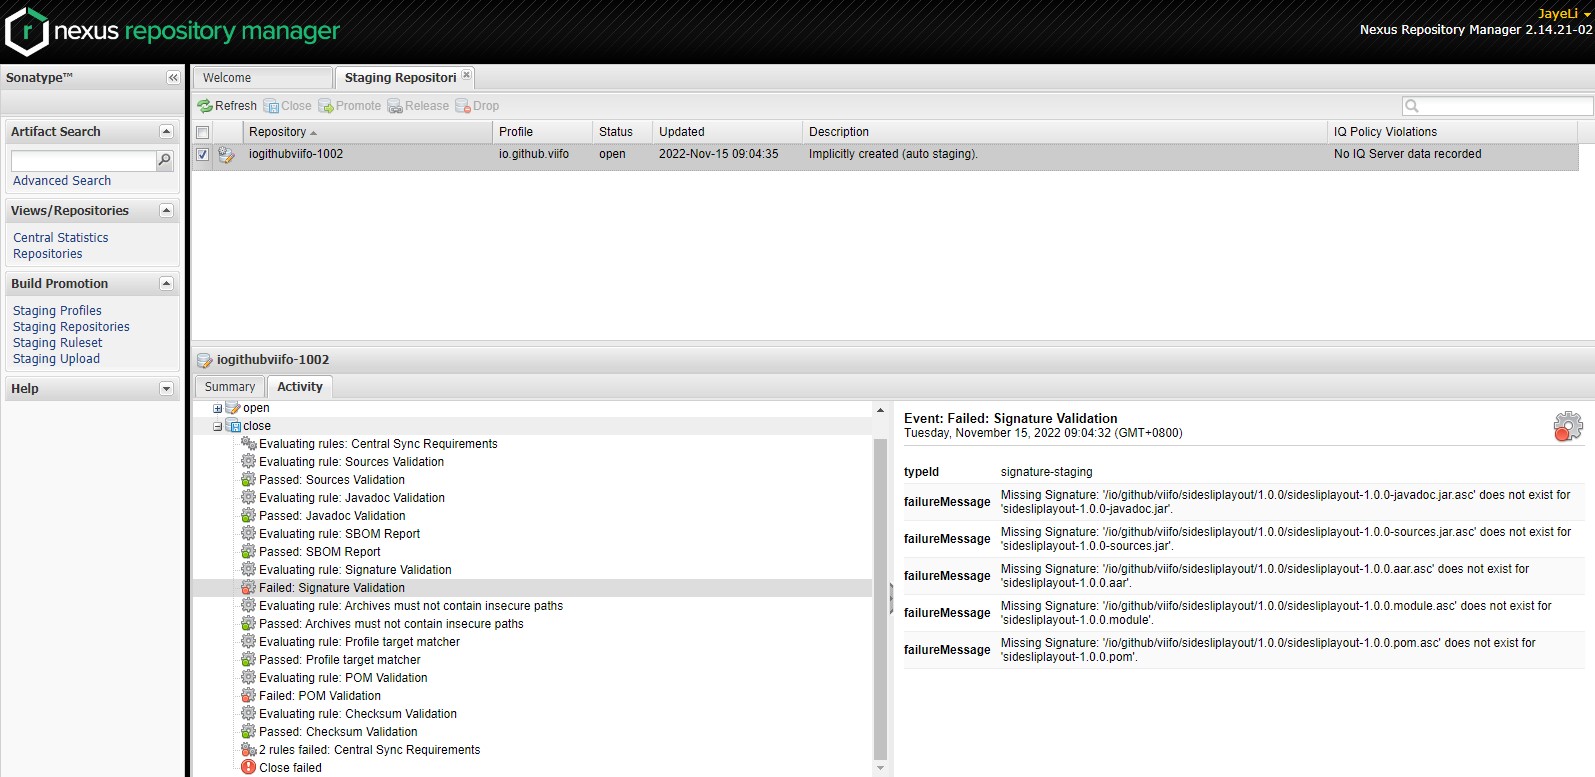Select the Close failed row
This screenshot has width=1595, height=777.
coord(532,768)
